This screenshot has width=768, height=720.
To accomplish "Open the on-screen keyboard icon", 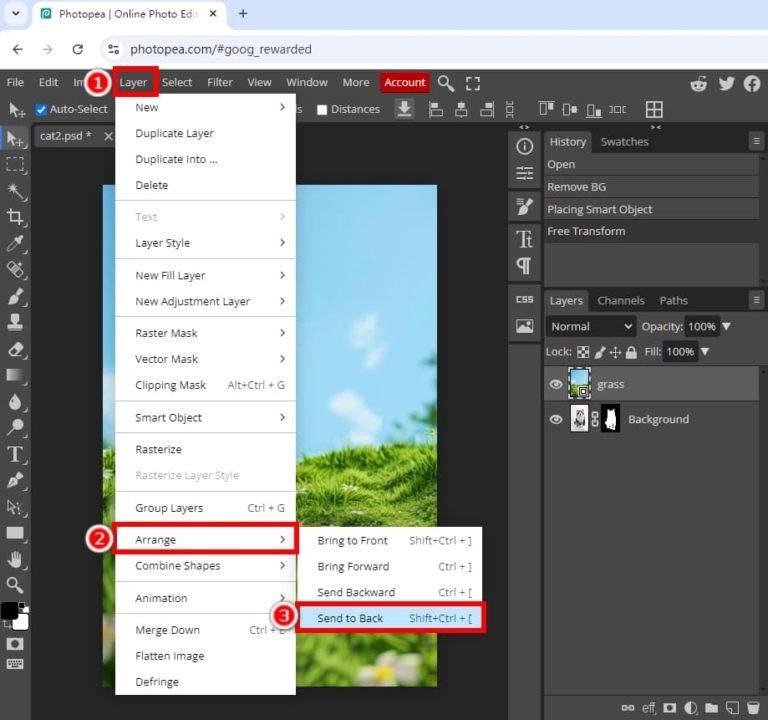I will click(x=15, y=664).
